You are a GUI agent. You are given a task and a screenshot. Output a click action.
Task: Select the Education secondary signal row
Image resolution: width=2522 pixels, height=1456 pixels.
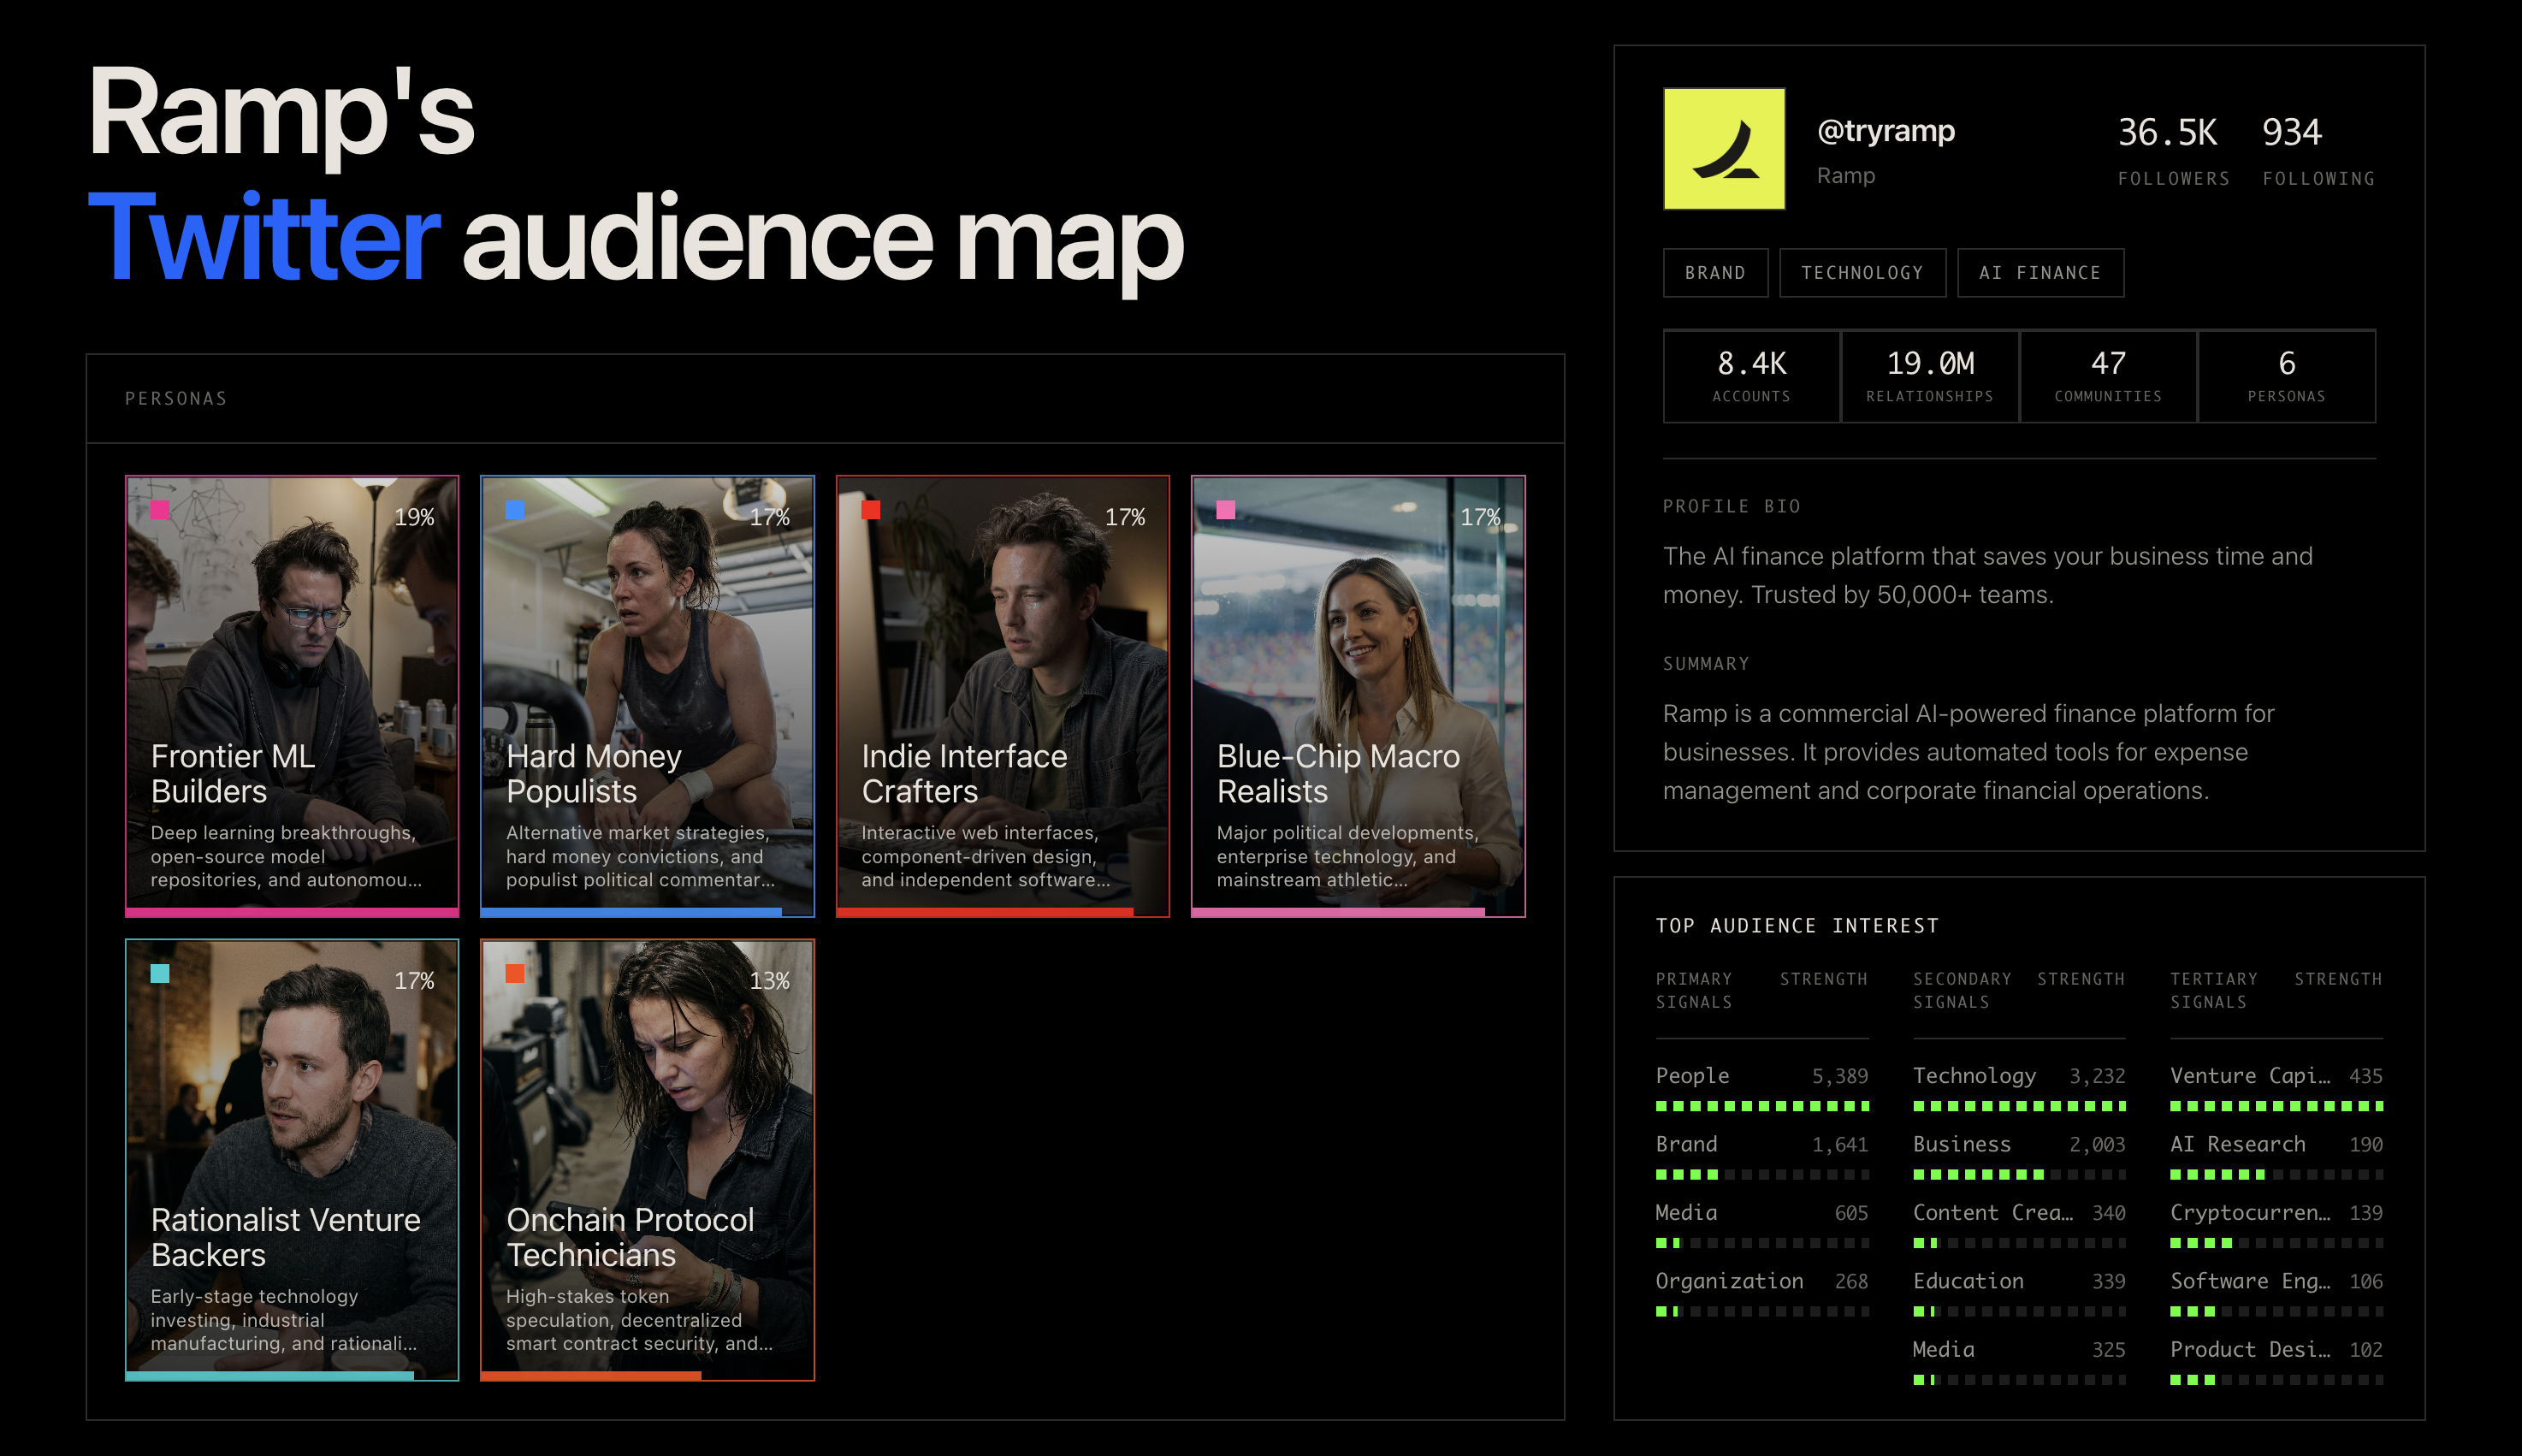pos(2019,1293)
